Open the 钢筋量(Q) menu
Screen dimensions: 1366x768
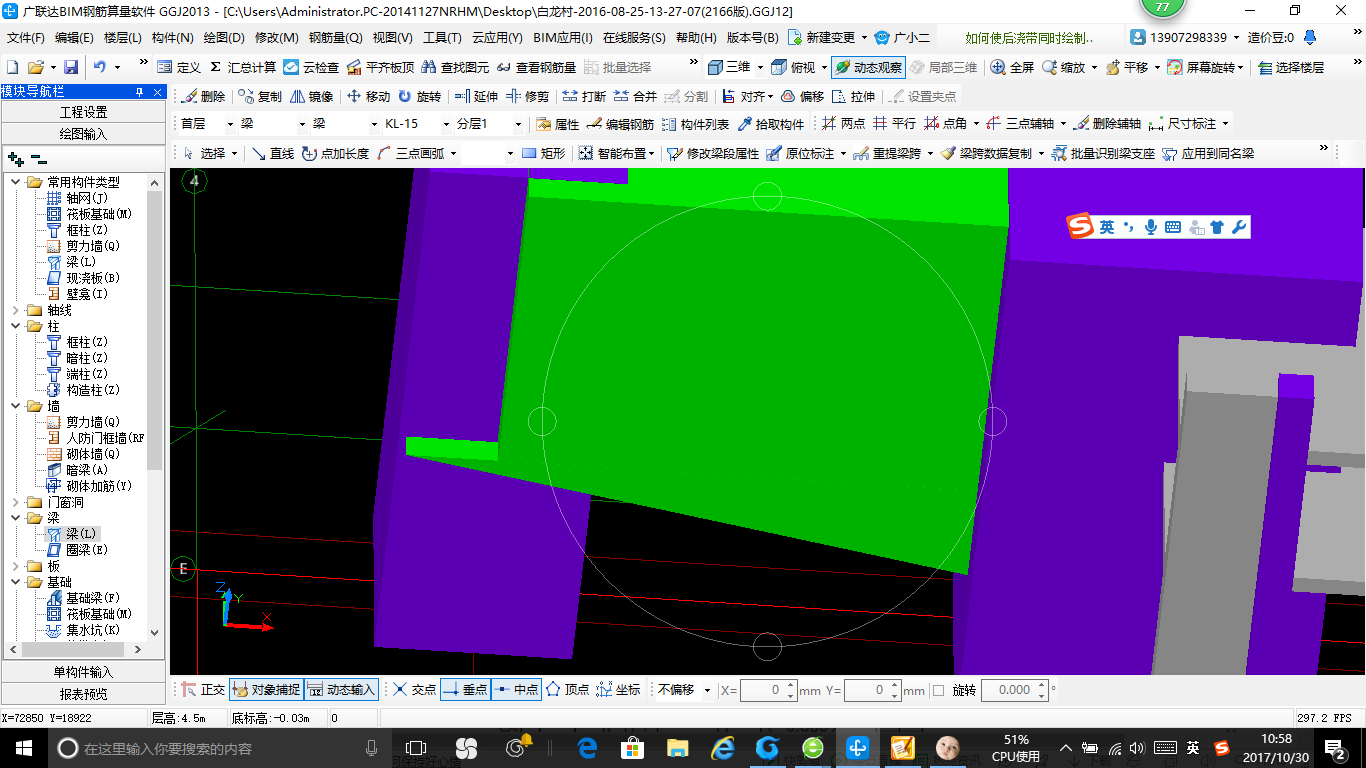pyautogui.click(x=335, y=37)
